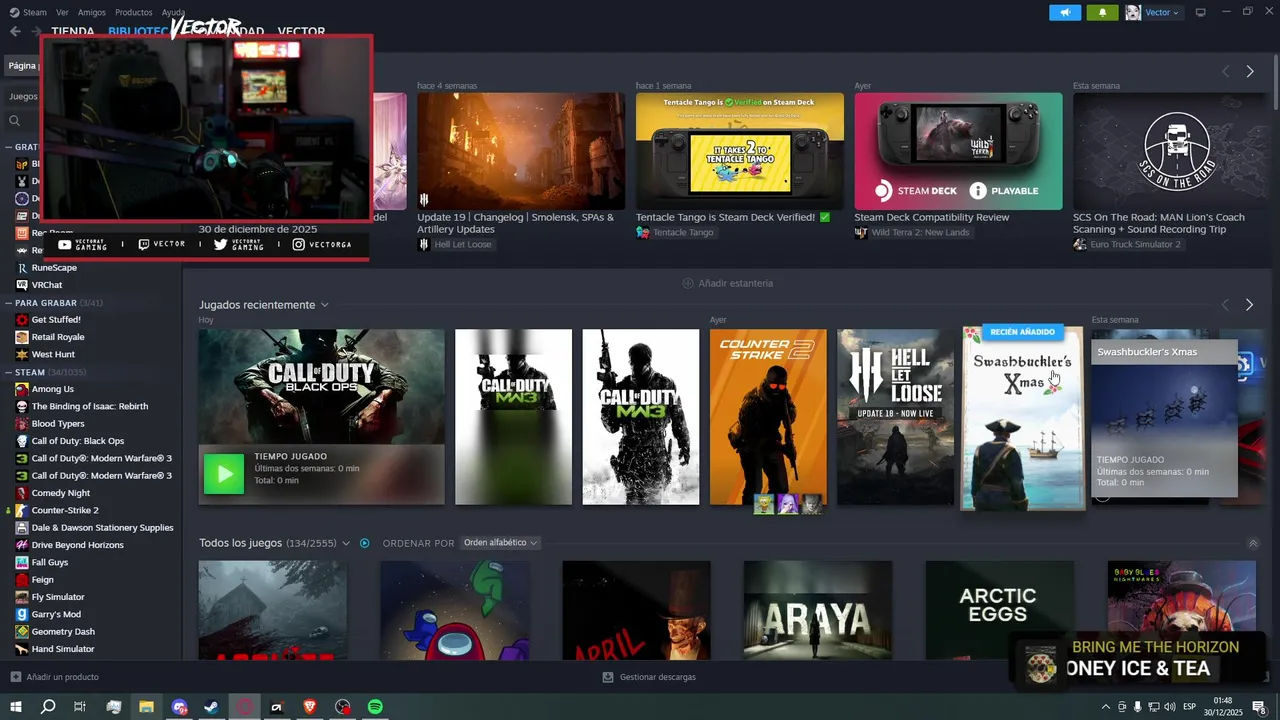Image resolution: width=1280 pixels, height=720 pixels.
Task: Open File Explorer from the taskbar
Action: [146, 707]
